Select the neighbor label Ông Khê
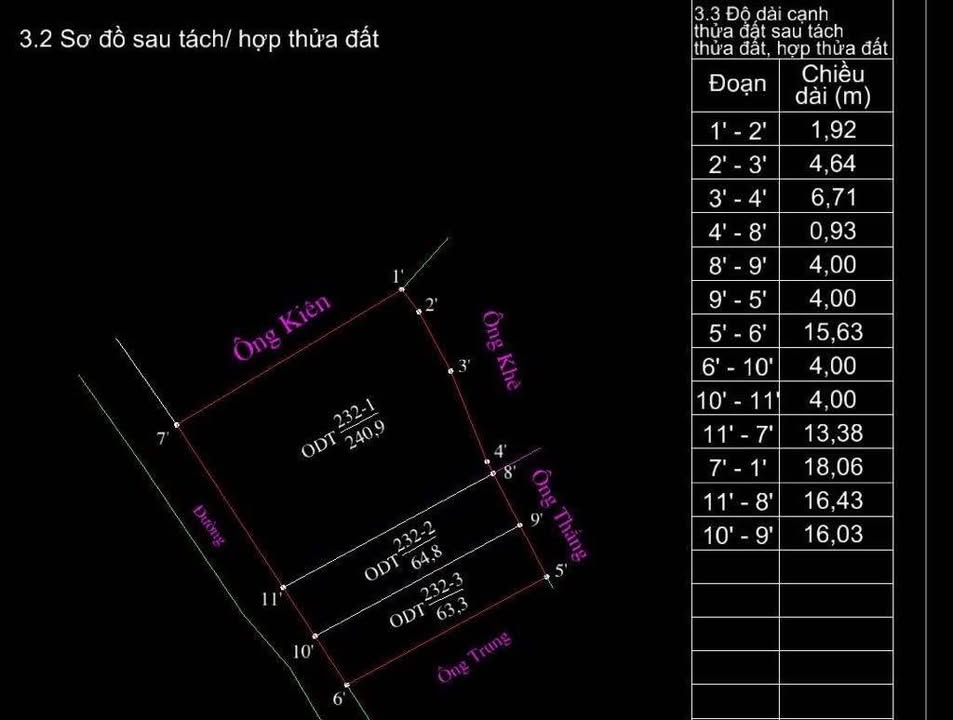This screenshot has width=953, height=720. click(x=497, y=351)
